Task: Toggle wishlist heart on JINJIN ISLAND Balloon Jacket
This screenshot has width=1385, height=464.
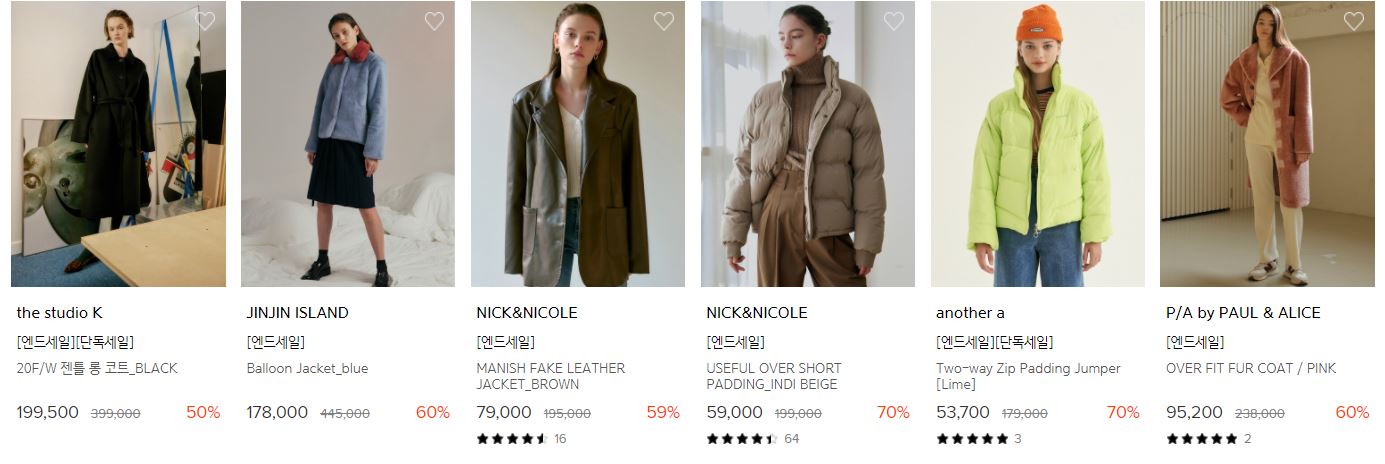Action: click(434, 21)
